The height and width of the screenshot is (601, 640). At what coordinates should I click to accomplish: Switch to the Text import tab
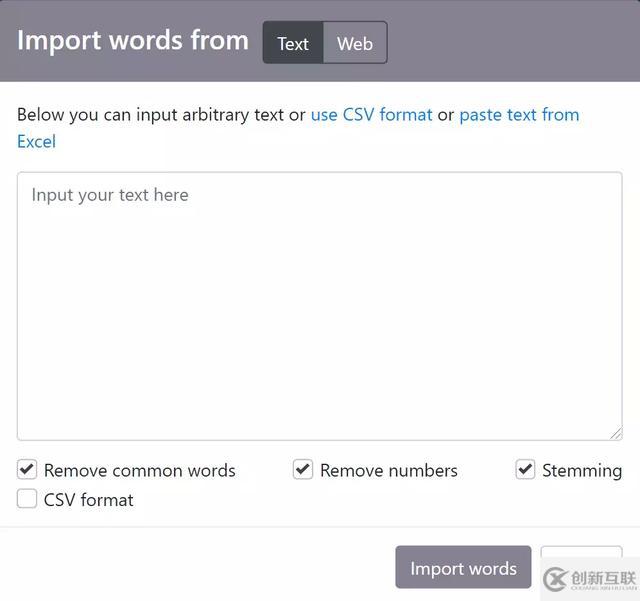click(293, 42)
